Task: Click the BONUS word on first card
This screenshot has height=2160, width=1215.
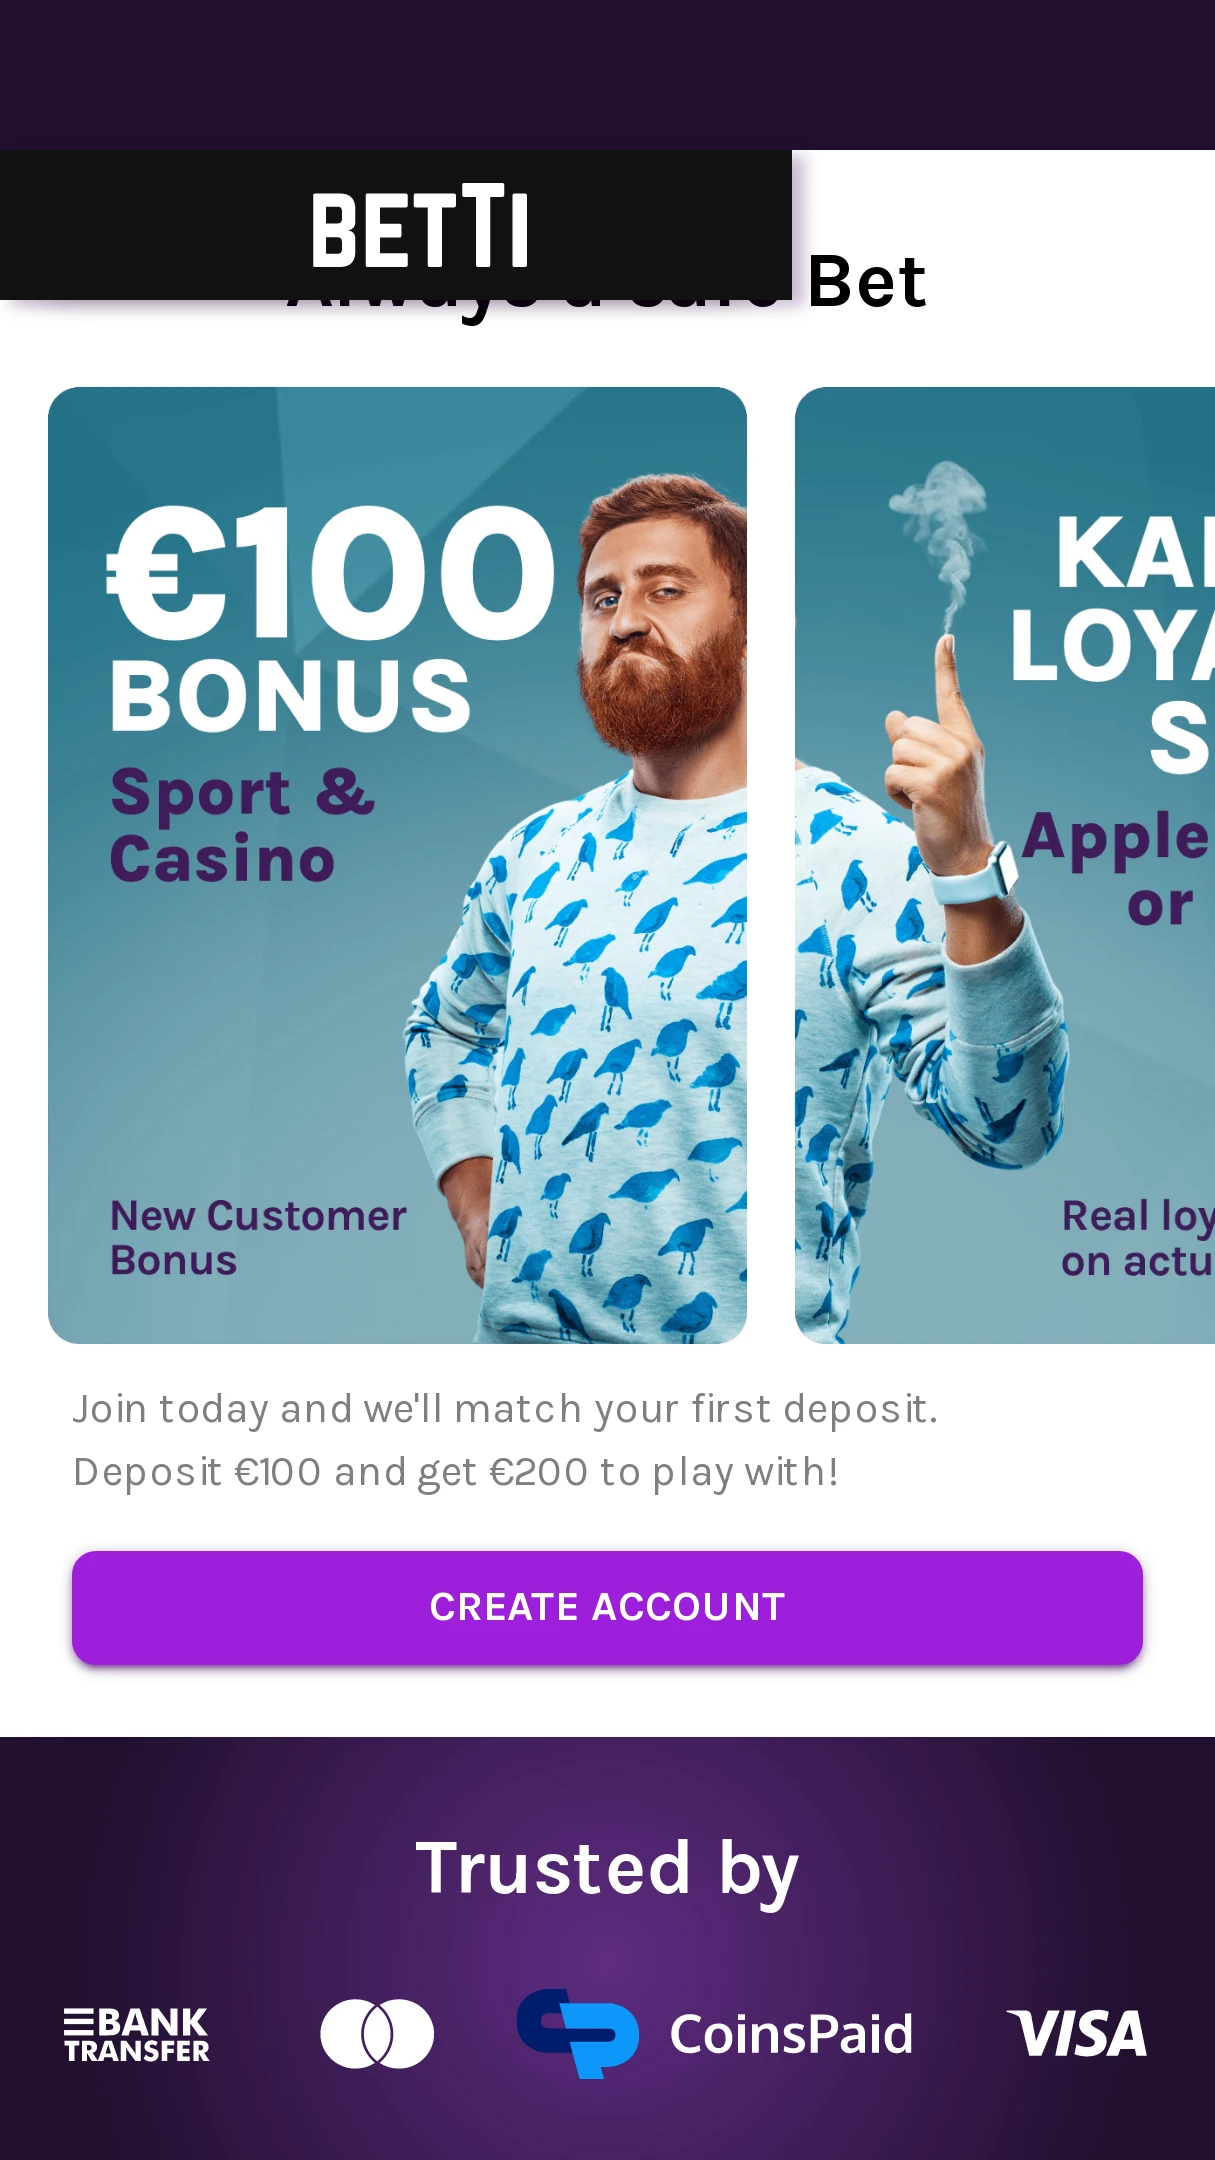Action: pyautogui.click(x=290, y=695)
